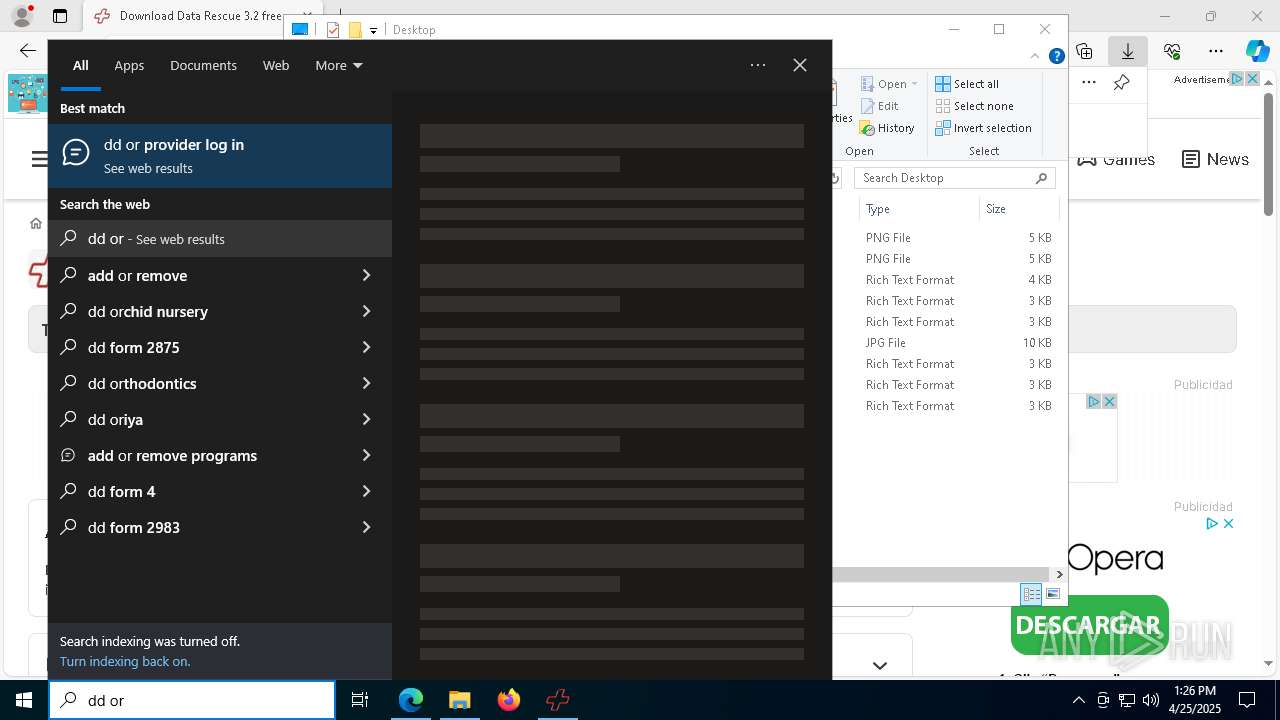Show hidden tray icons chevron

1078,700
